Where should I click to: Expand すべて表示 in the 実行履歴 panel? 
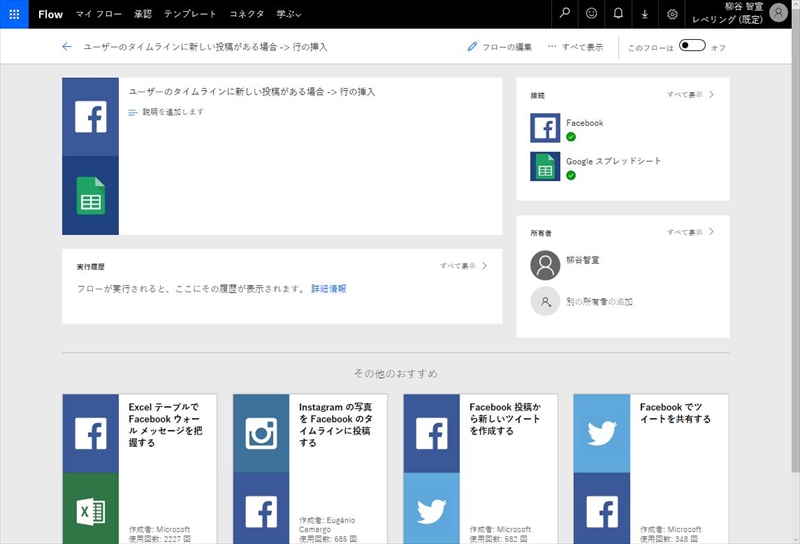464,266
